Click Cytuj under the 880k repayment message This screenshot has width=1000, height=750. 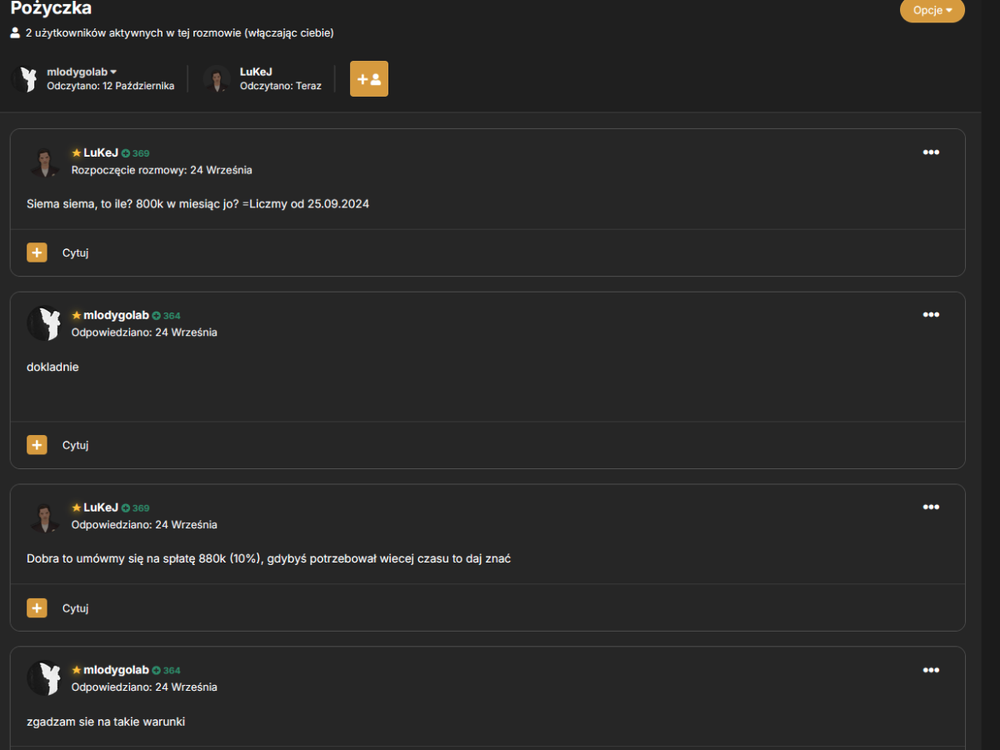coord(75,608)
